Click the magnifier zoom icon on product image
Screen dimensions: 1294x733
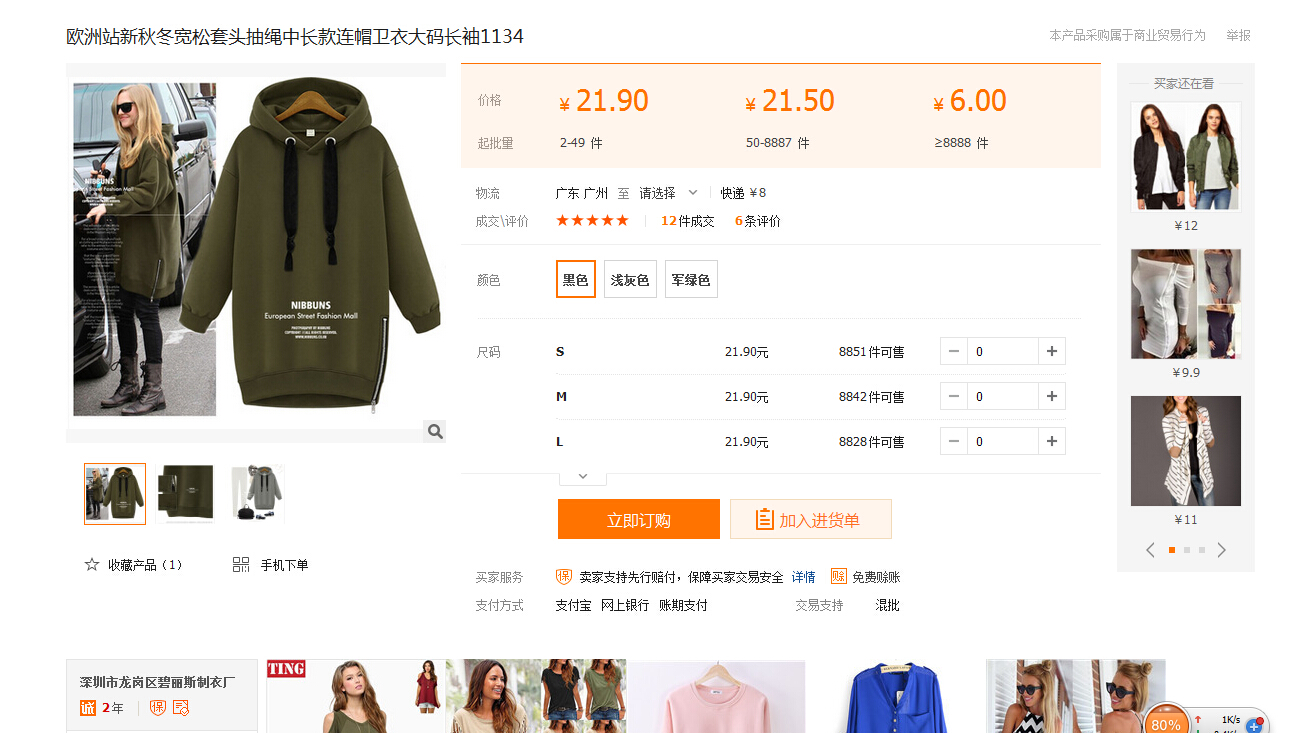pyautogui.click(x=434, y=431)
